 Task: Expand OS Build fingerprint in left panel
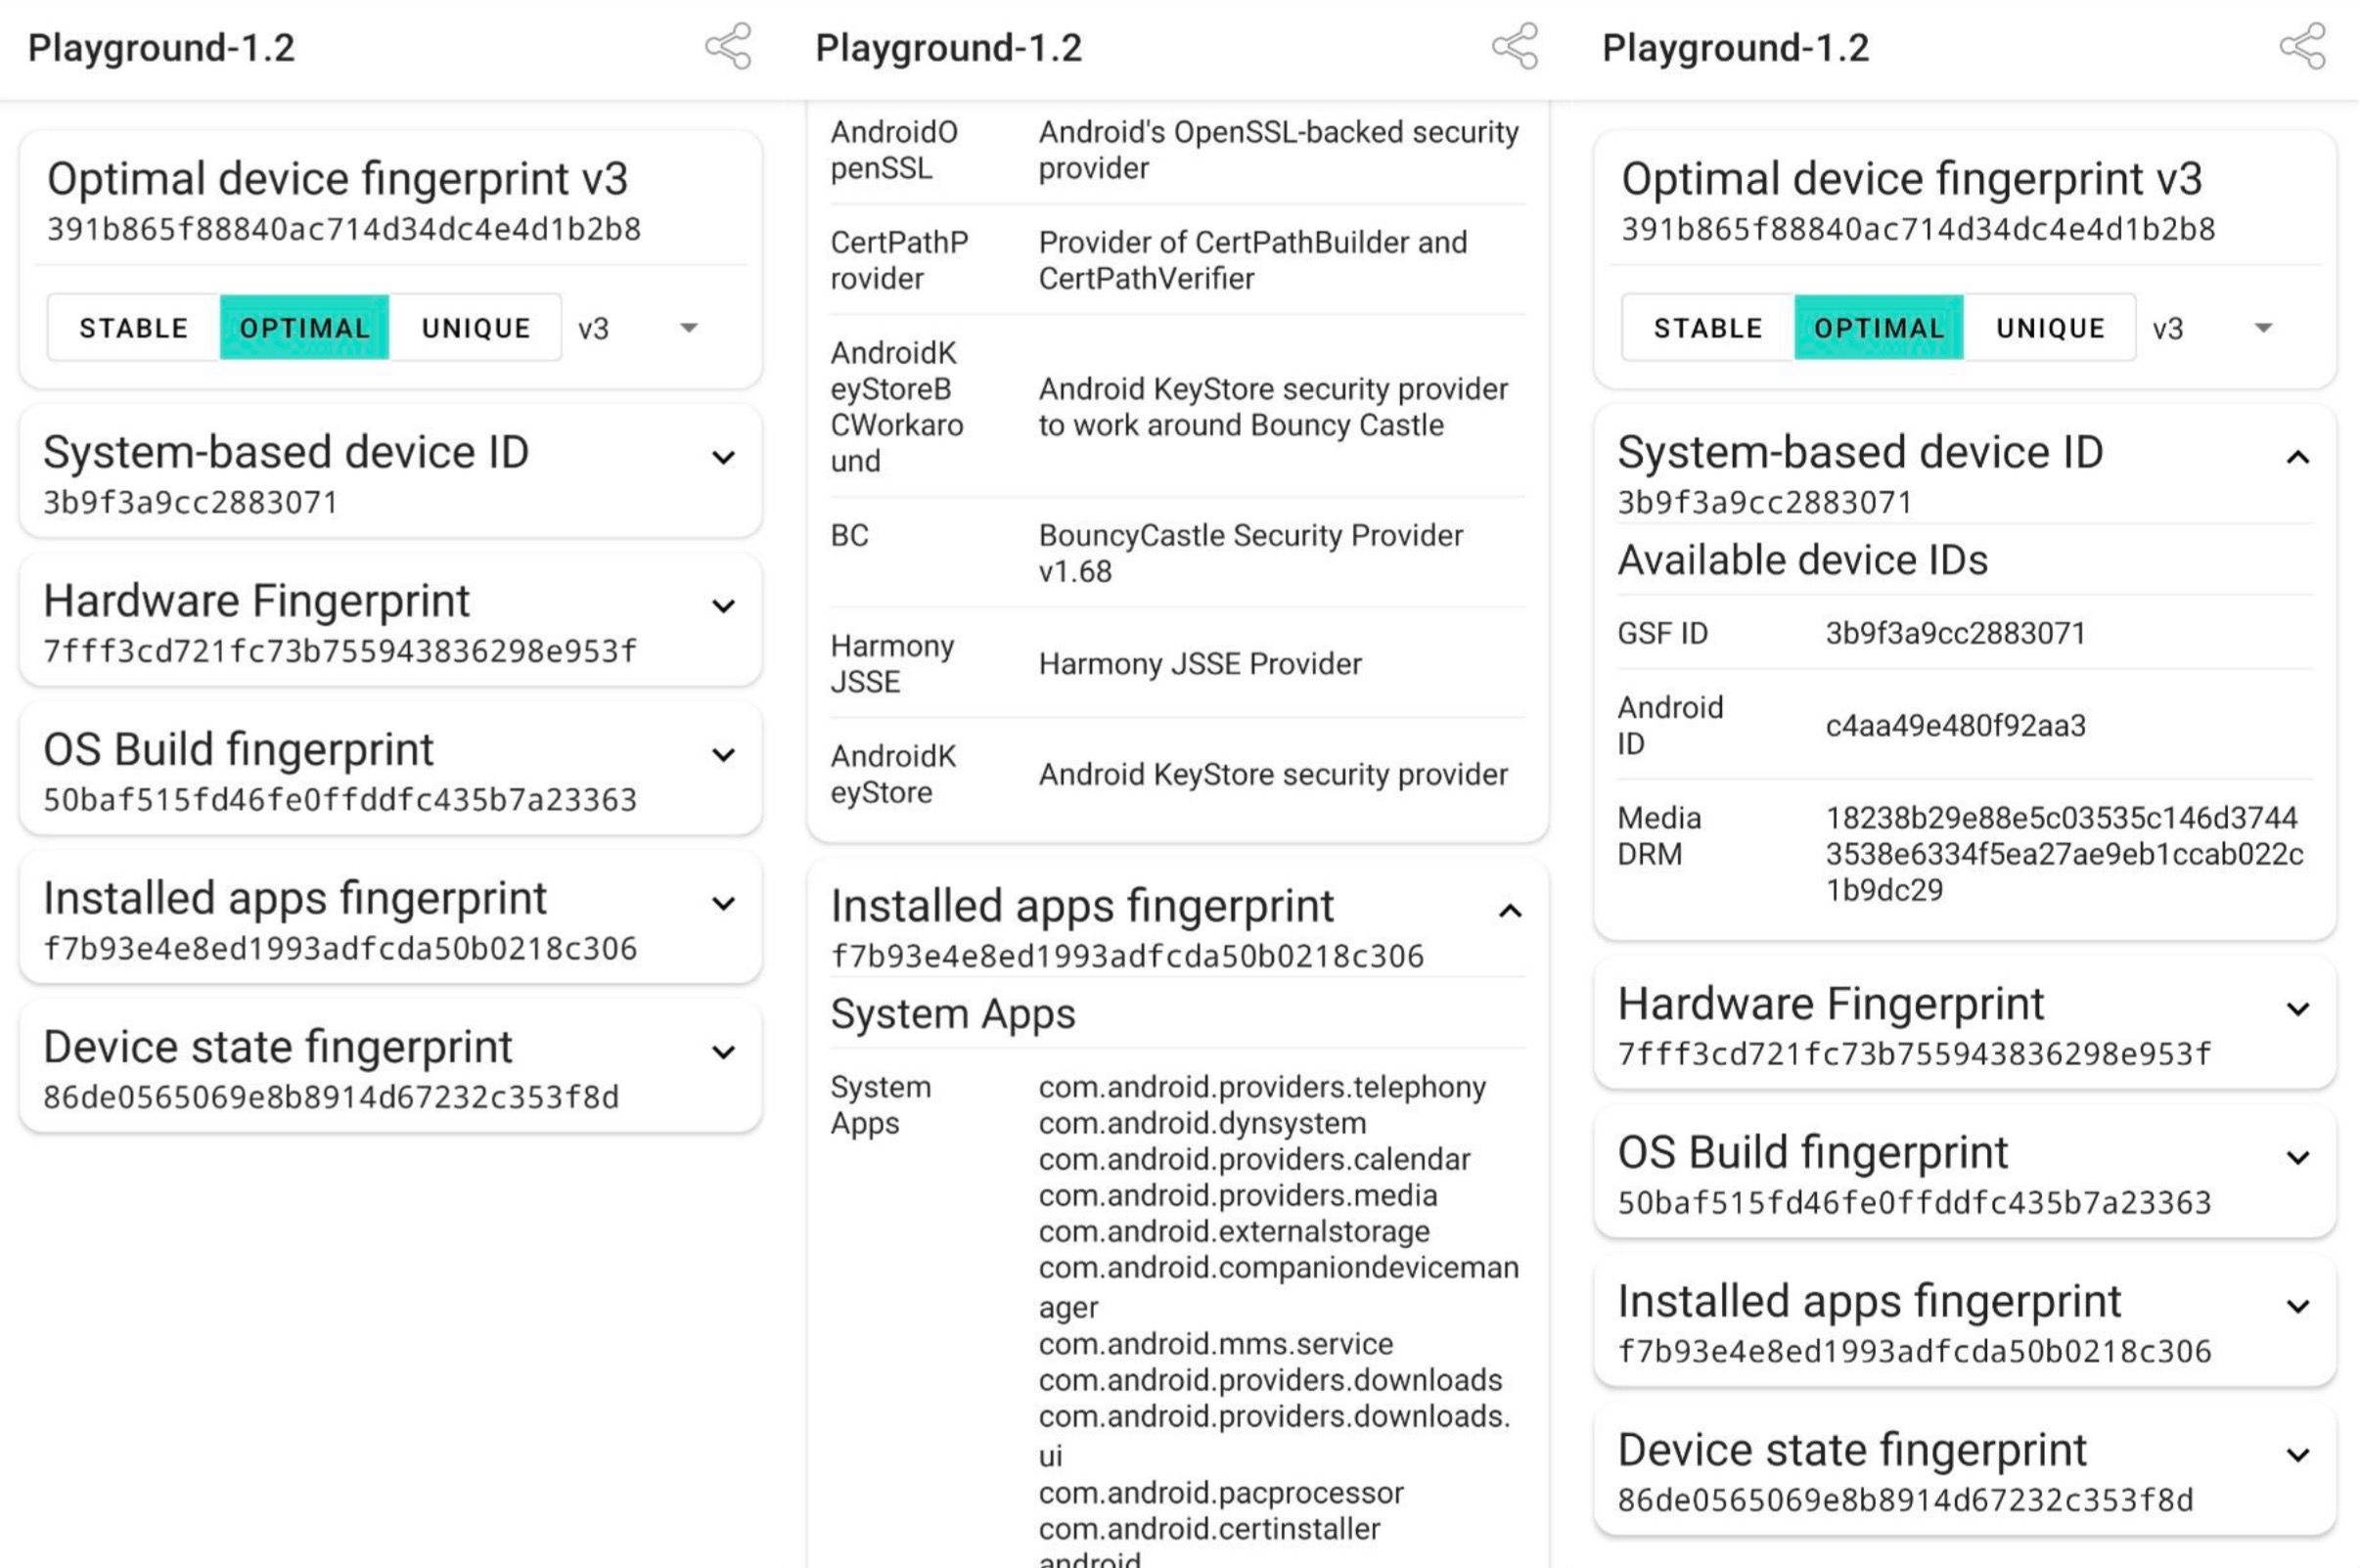click(723, 755)
